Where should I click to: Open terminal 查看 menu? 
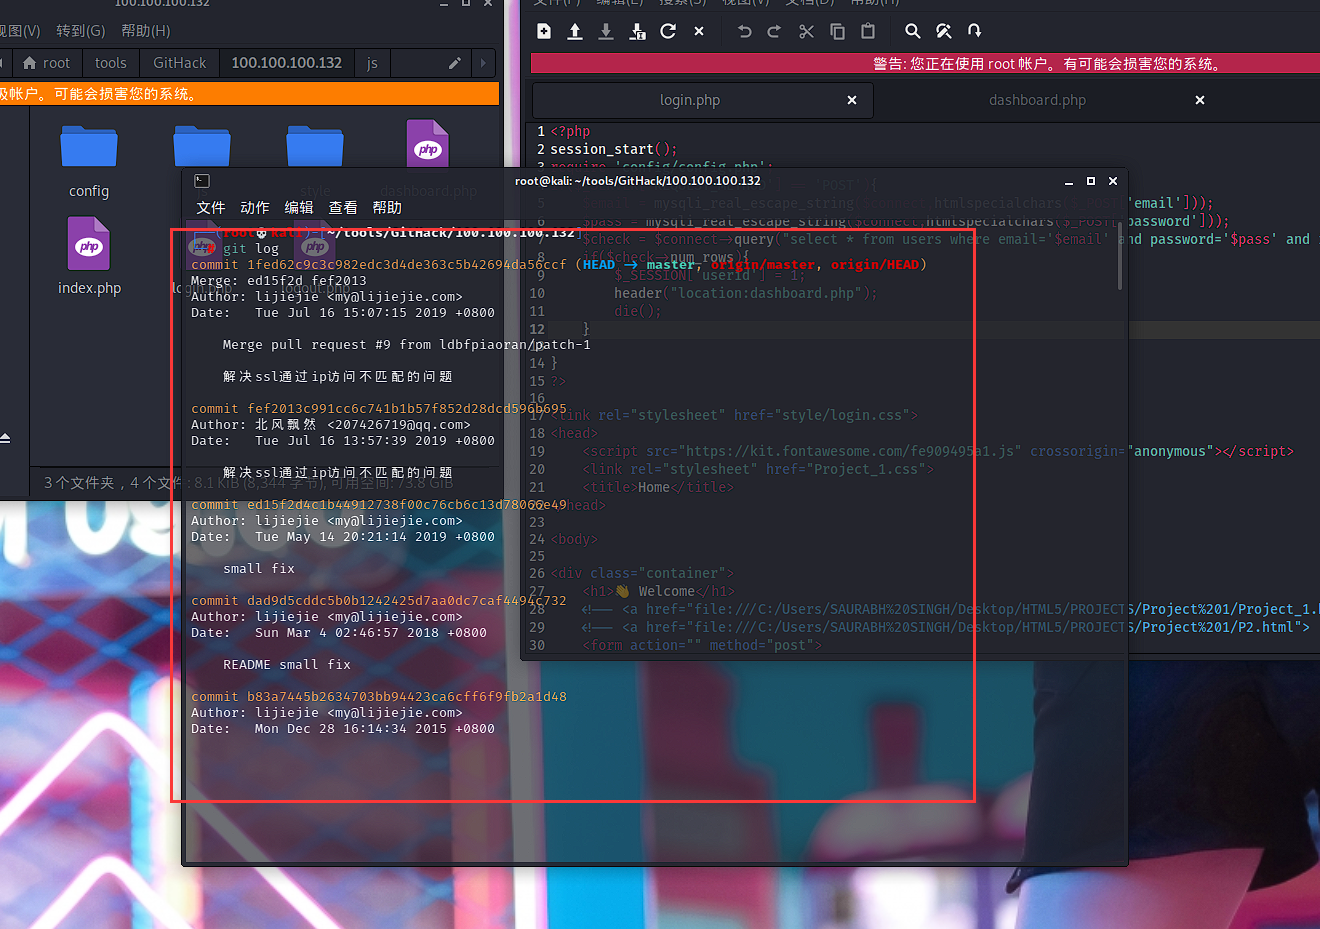coord(343,207)
